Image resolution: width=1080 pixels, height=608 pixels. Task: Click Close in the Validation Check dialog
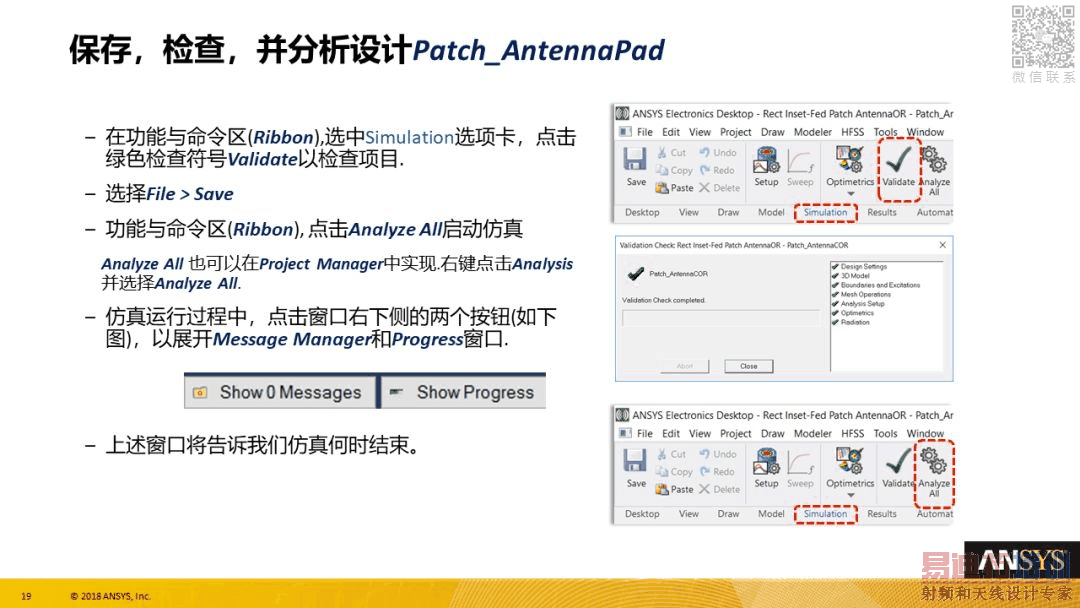point(749,366)
